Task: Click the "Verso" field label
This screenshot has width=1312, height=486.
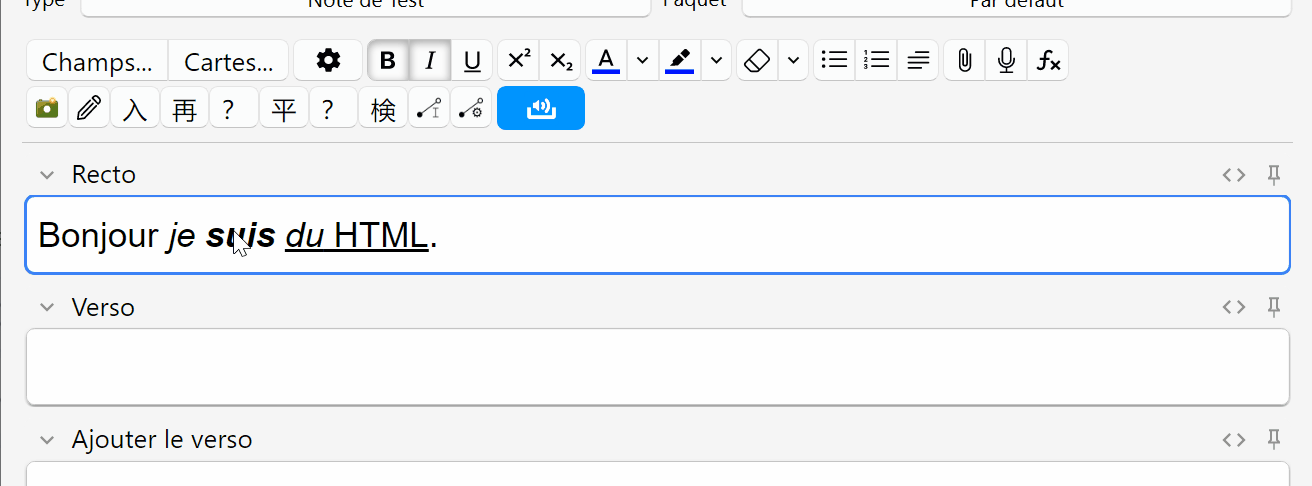Action: tap(103, 307)
